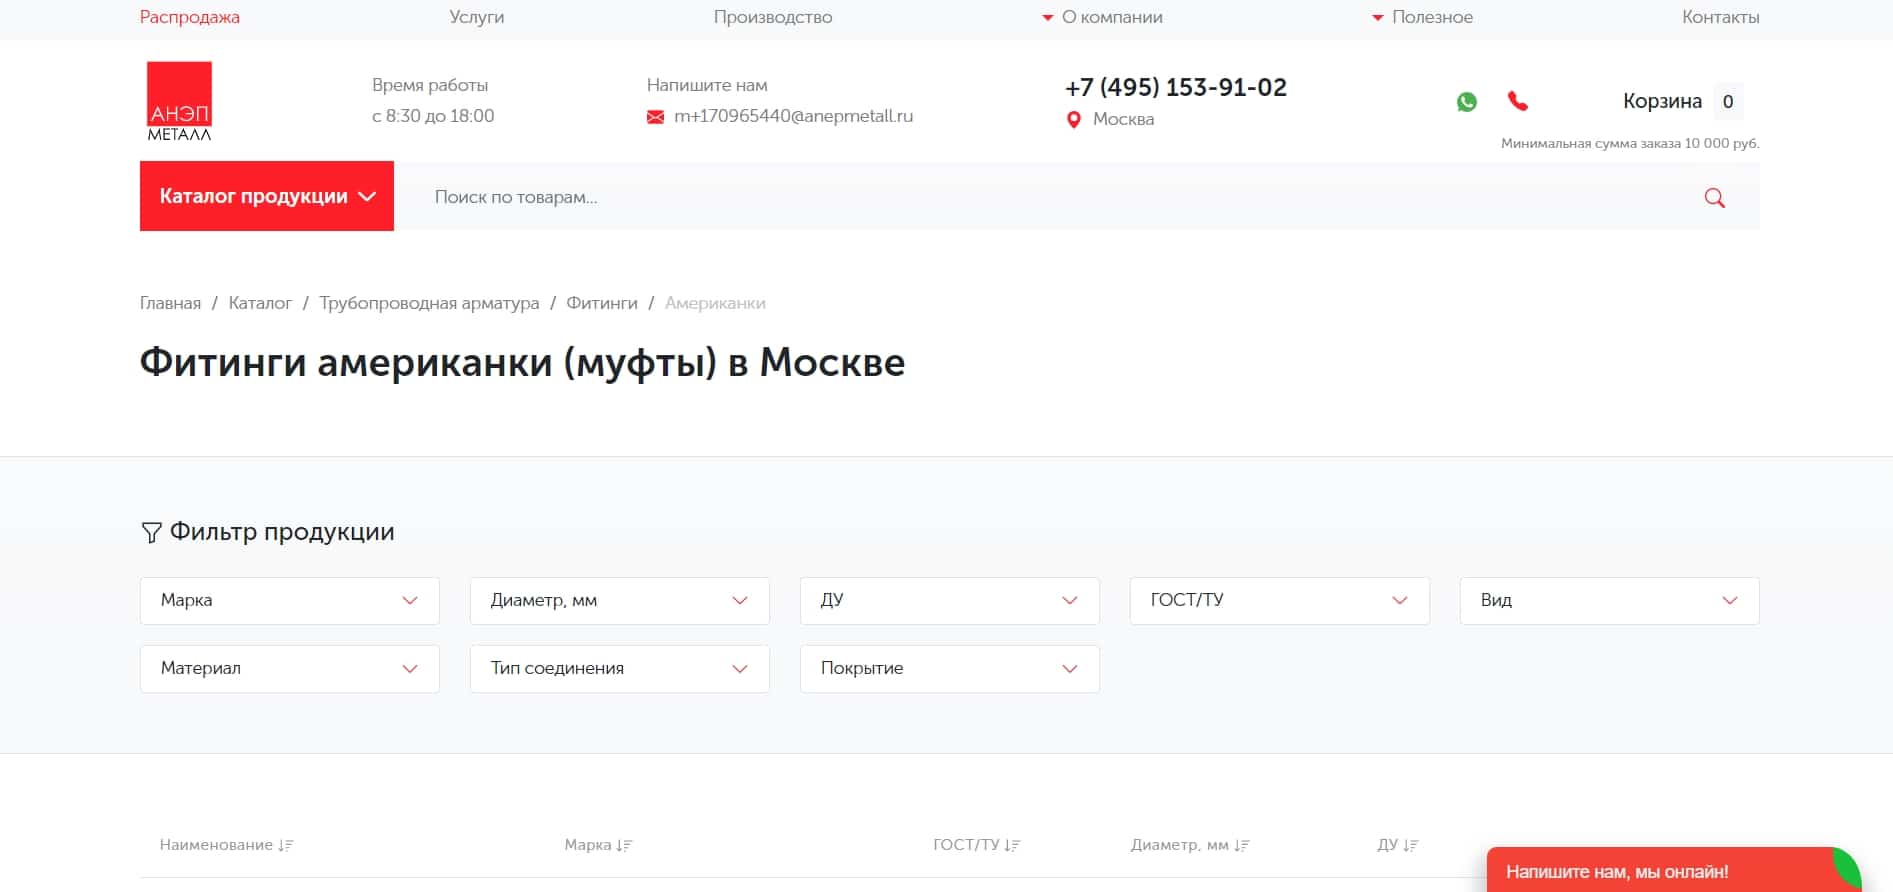Screen dimensions: 1893x892
Task: Click the Фильтр продукции heading
Action: tap(282, 532)
